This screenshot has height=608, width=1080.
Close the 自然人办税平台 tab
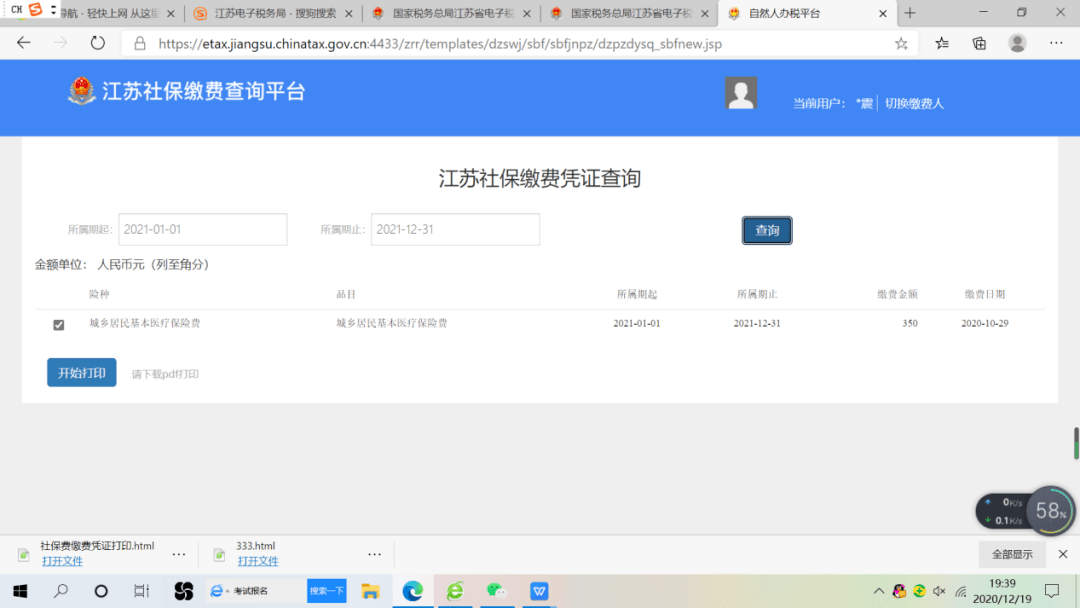[x=882, y=13]
